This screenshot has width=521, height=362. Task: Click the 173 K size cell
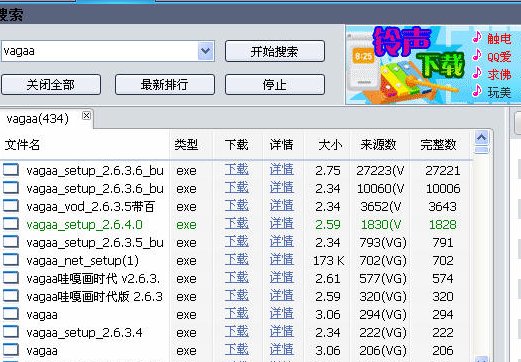pos(329,261)
